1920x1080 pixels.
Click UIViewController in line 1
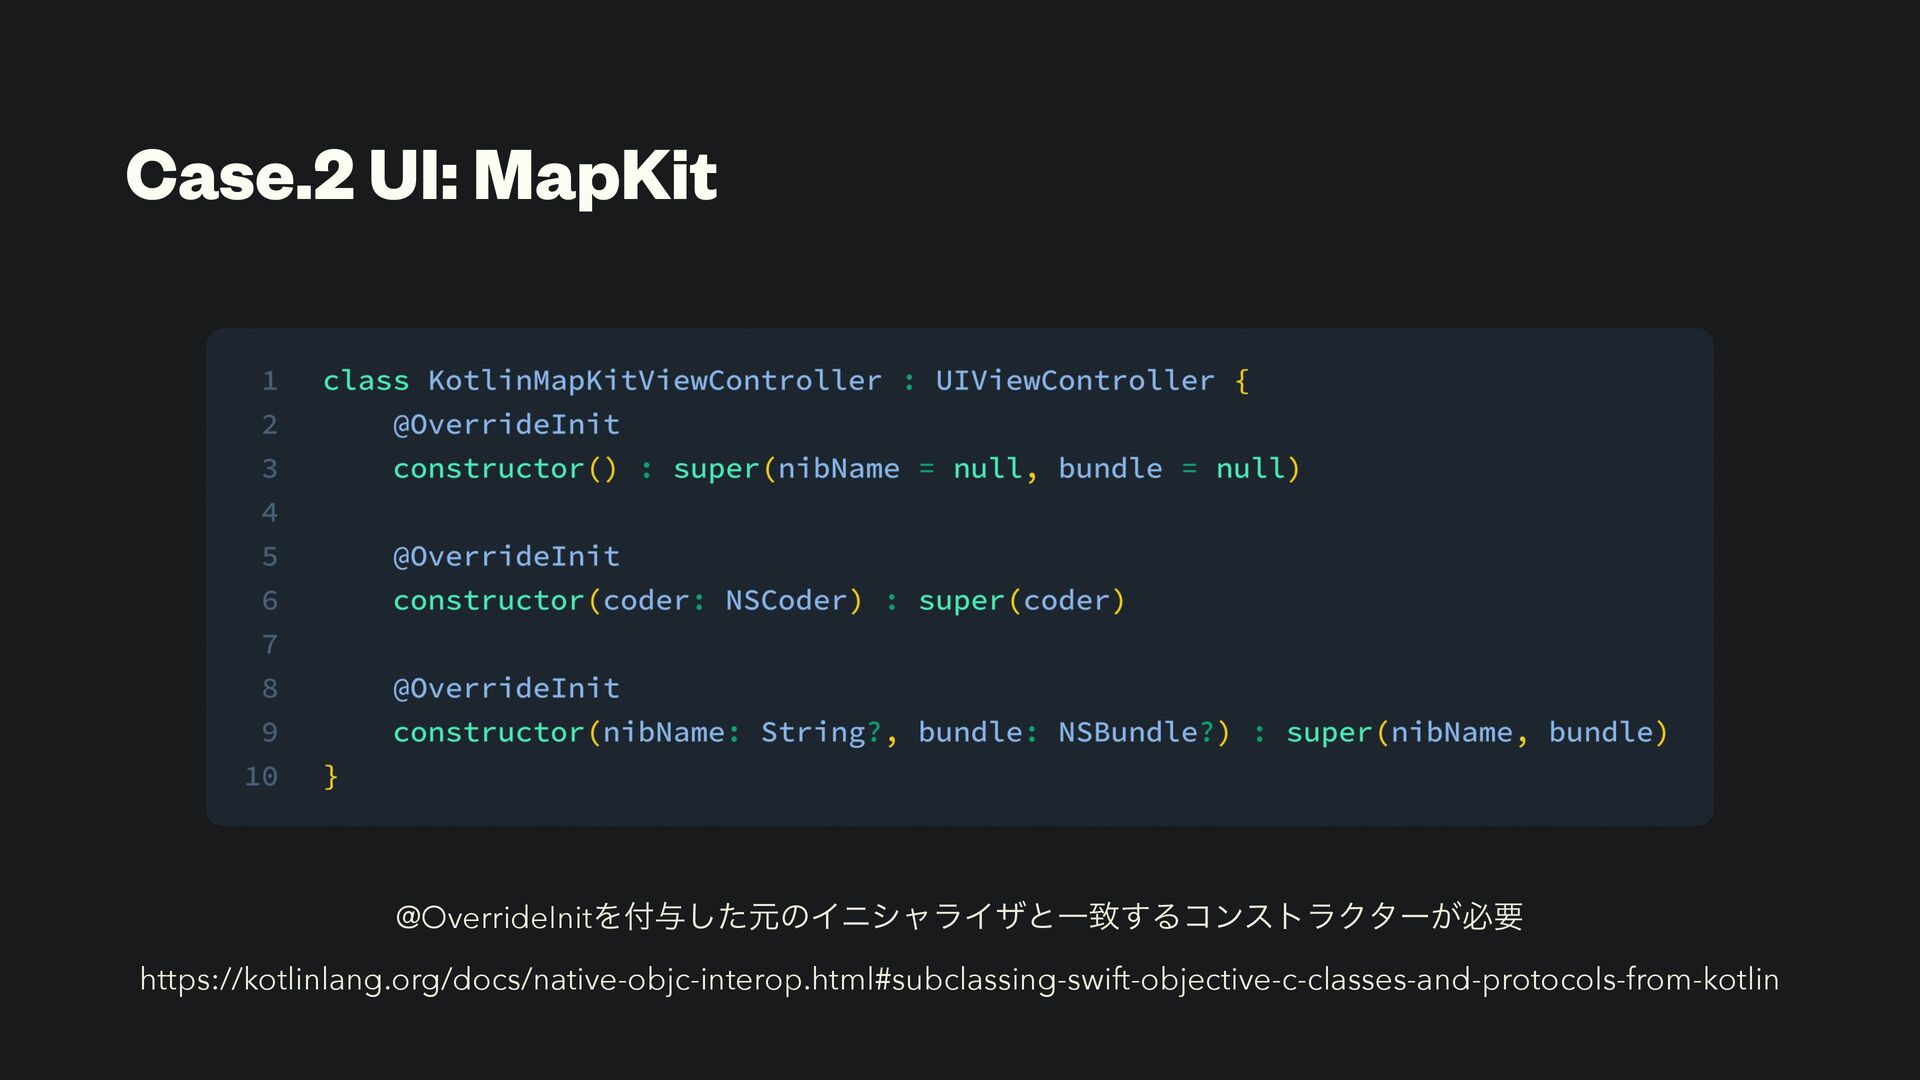(1074, 381)
